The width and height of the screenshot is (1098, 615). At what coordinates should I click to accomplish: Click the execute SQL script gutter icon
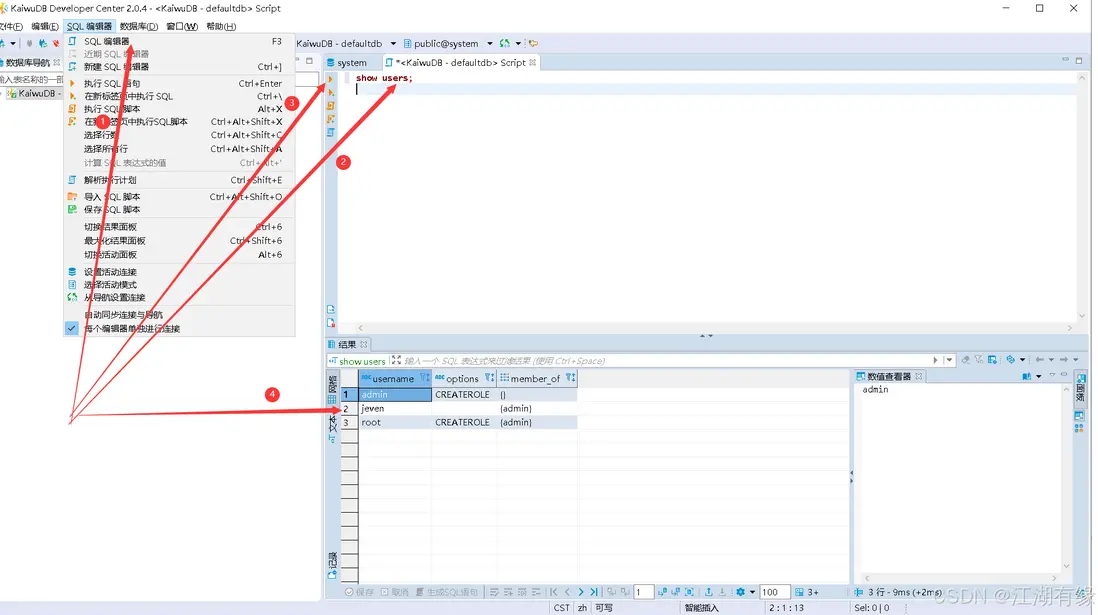[331, 106]
